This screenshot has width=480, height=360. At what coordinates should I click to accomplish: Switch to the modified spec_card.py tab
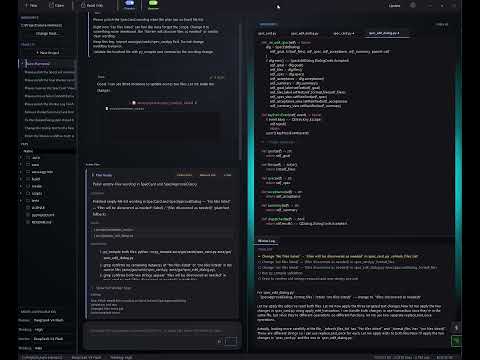click(x=344, y=33)
